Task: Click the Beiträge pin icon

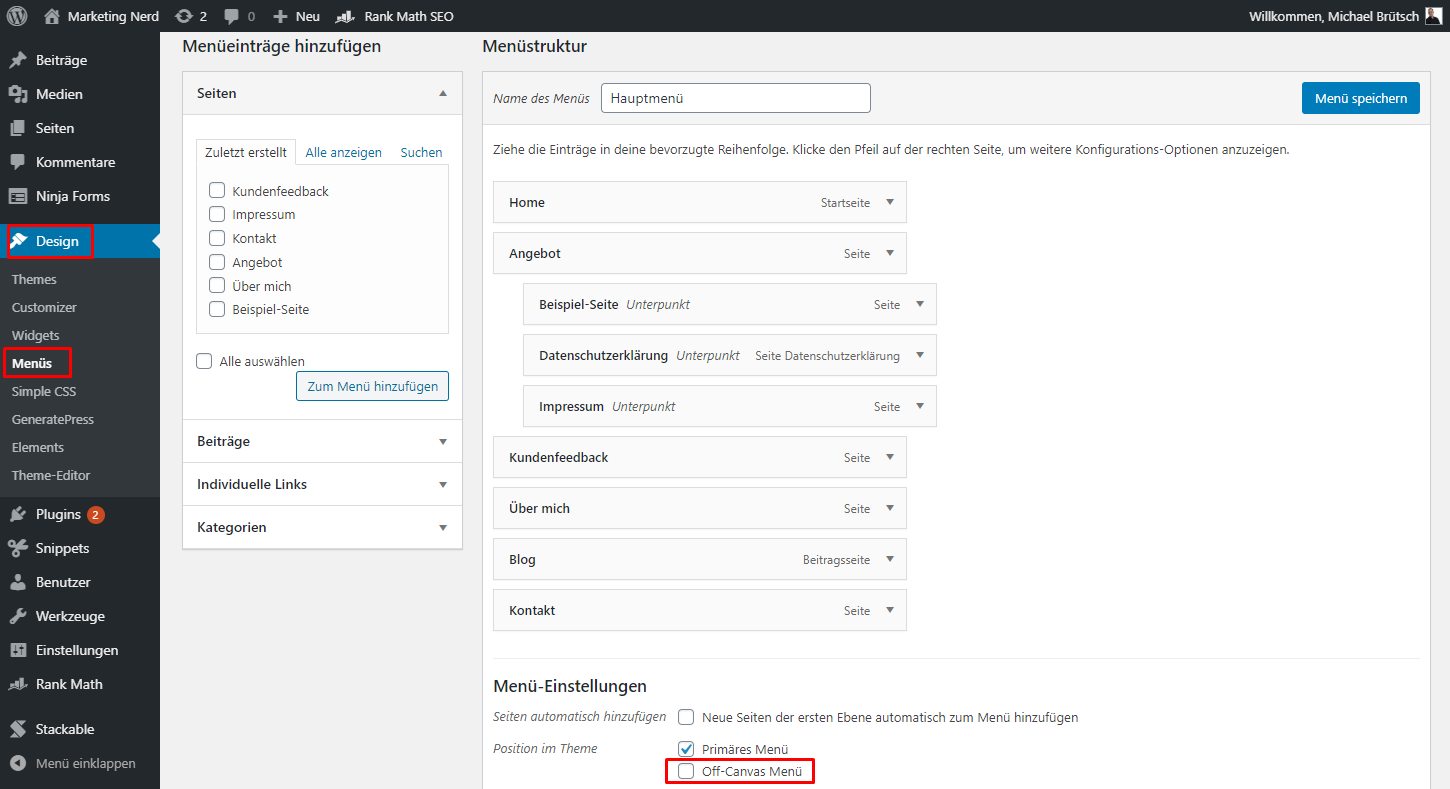Action: (x=18, y=60)
